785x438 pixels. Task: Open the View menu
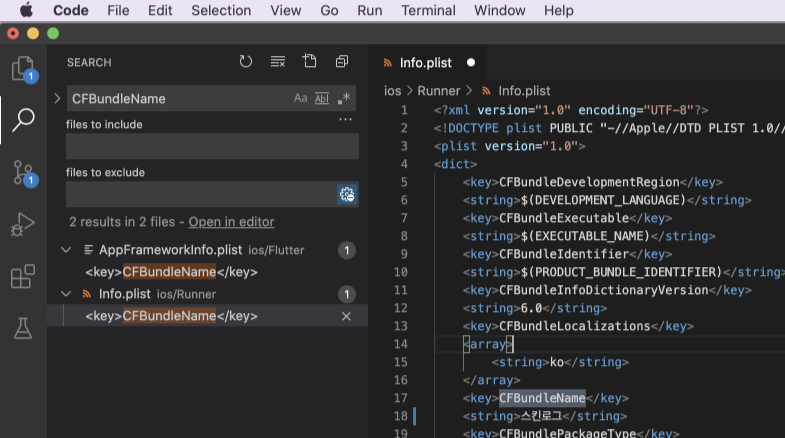[285, 10]
